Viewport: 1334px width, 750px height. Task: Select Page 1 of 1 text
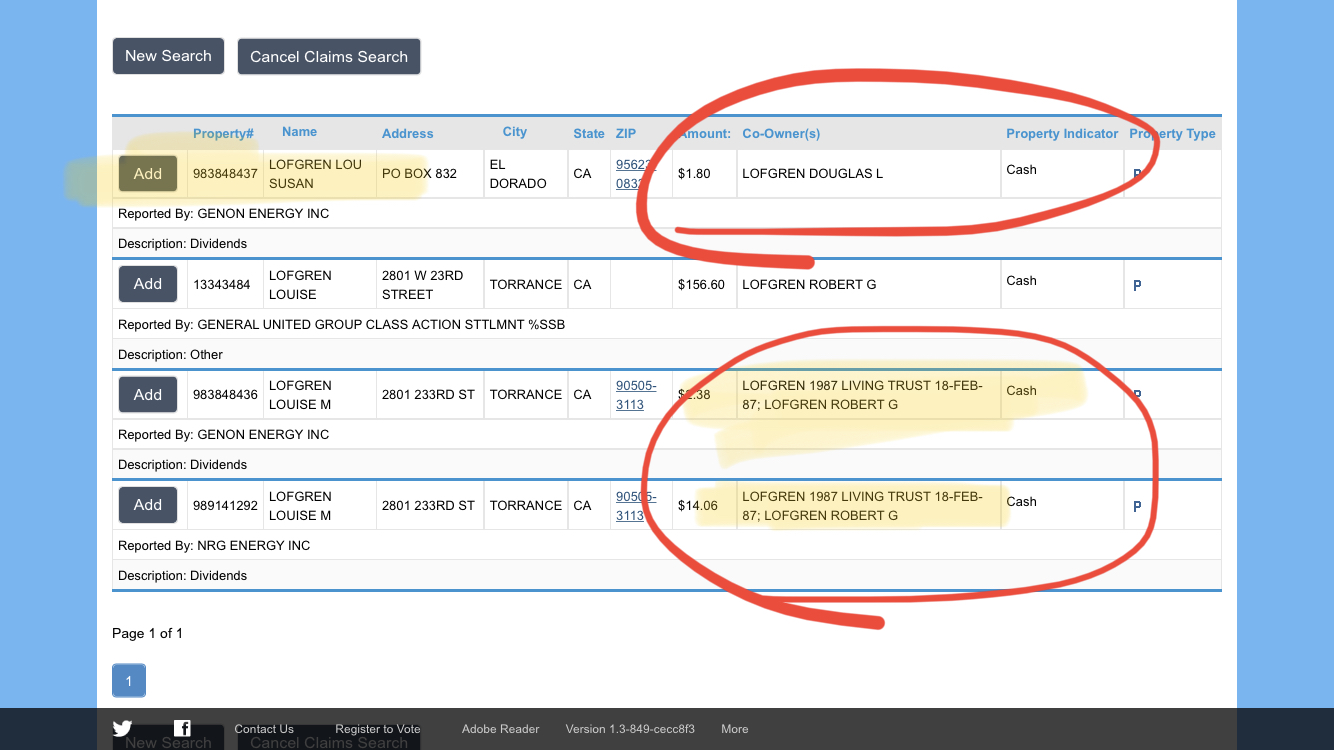147,634
